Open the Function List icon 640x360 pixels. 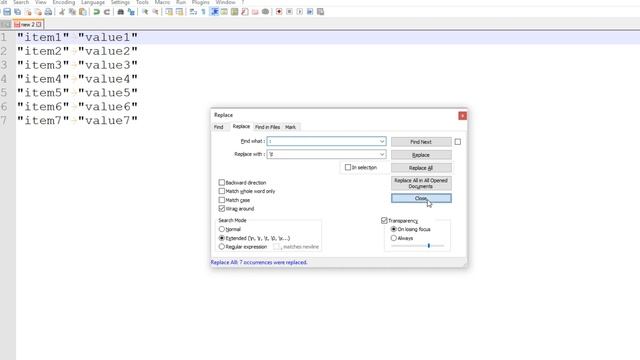coord(244,12)
